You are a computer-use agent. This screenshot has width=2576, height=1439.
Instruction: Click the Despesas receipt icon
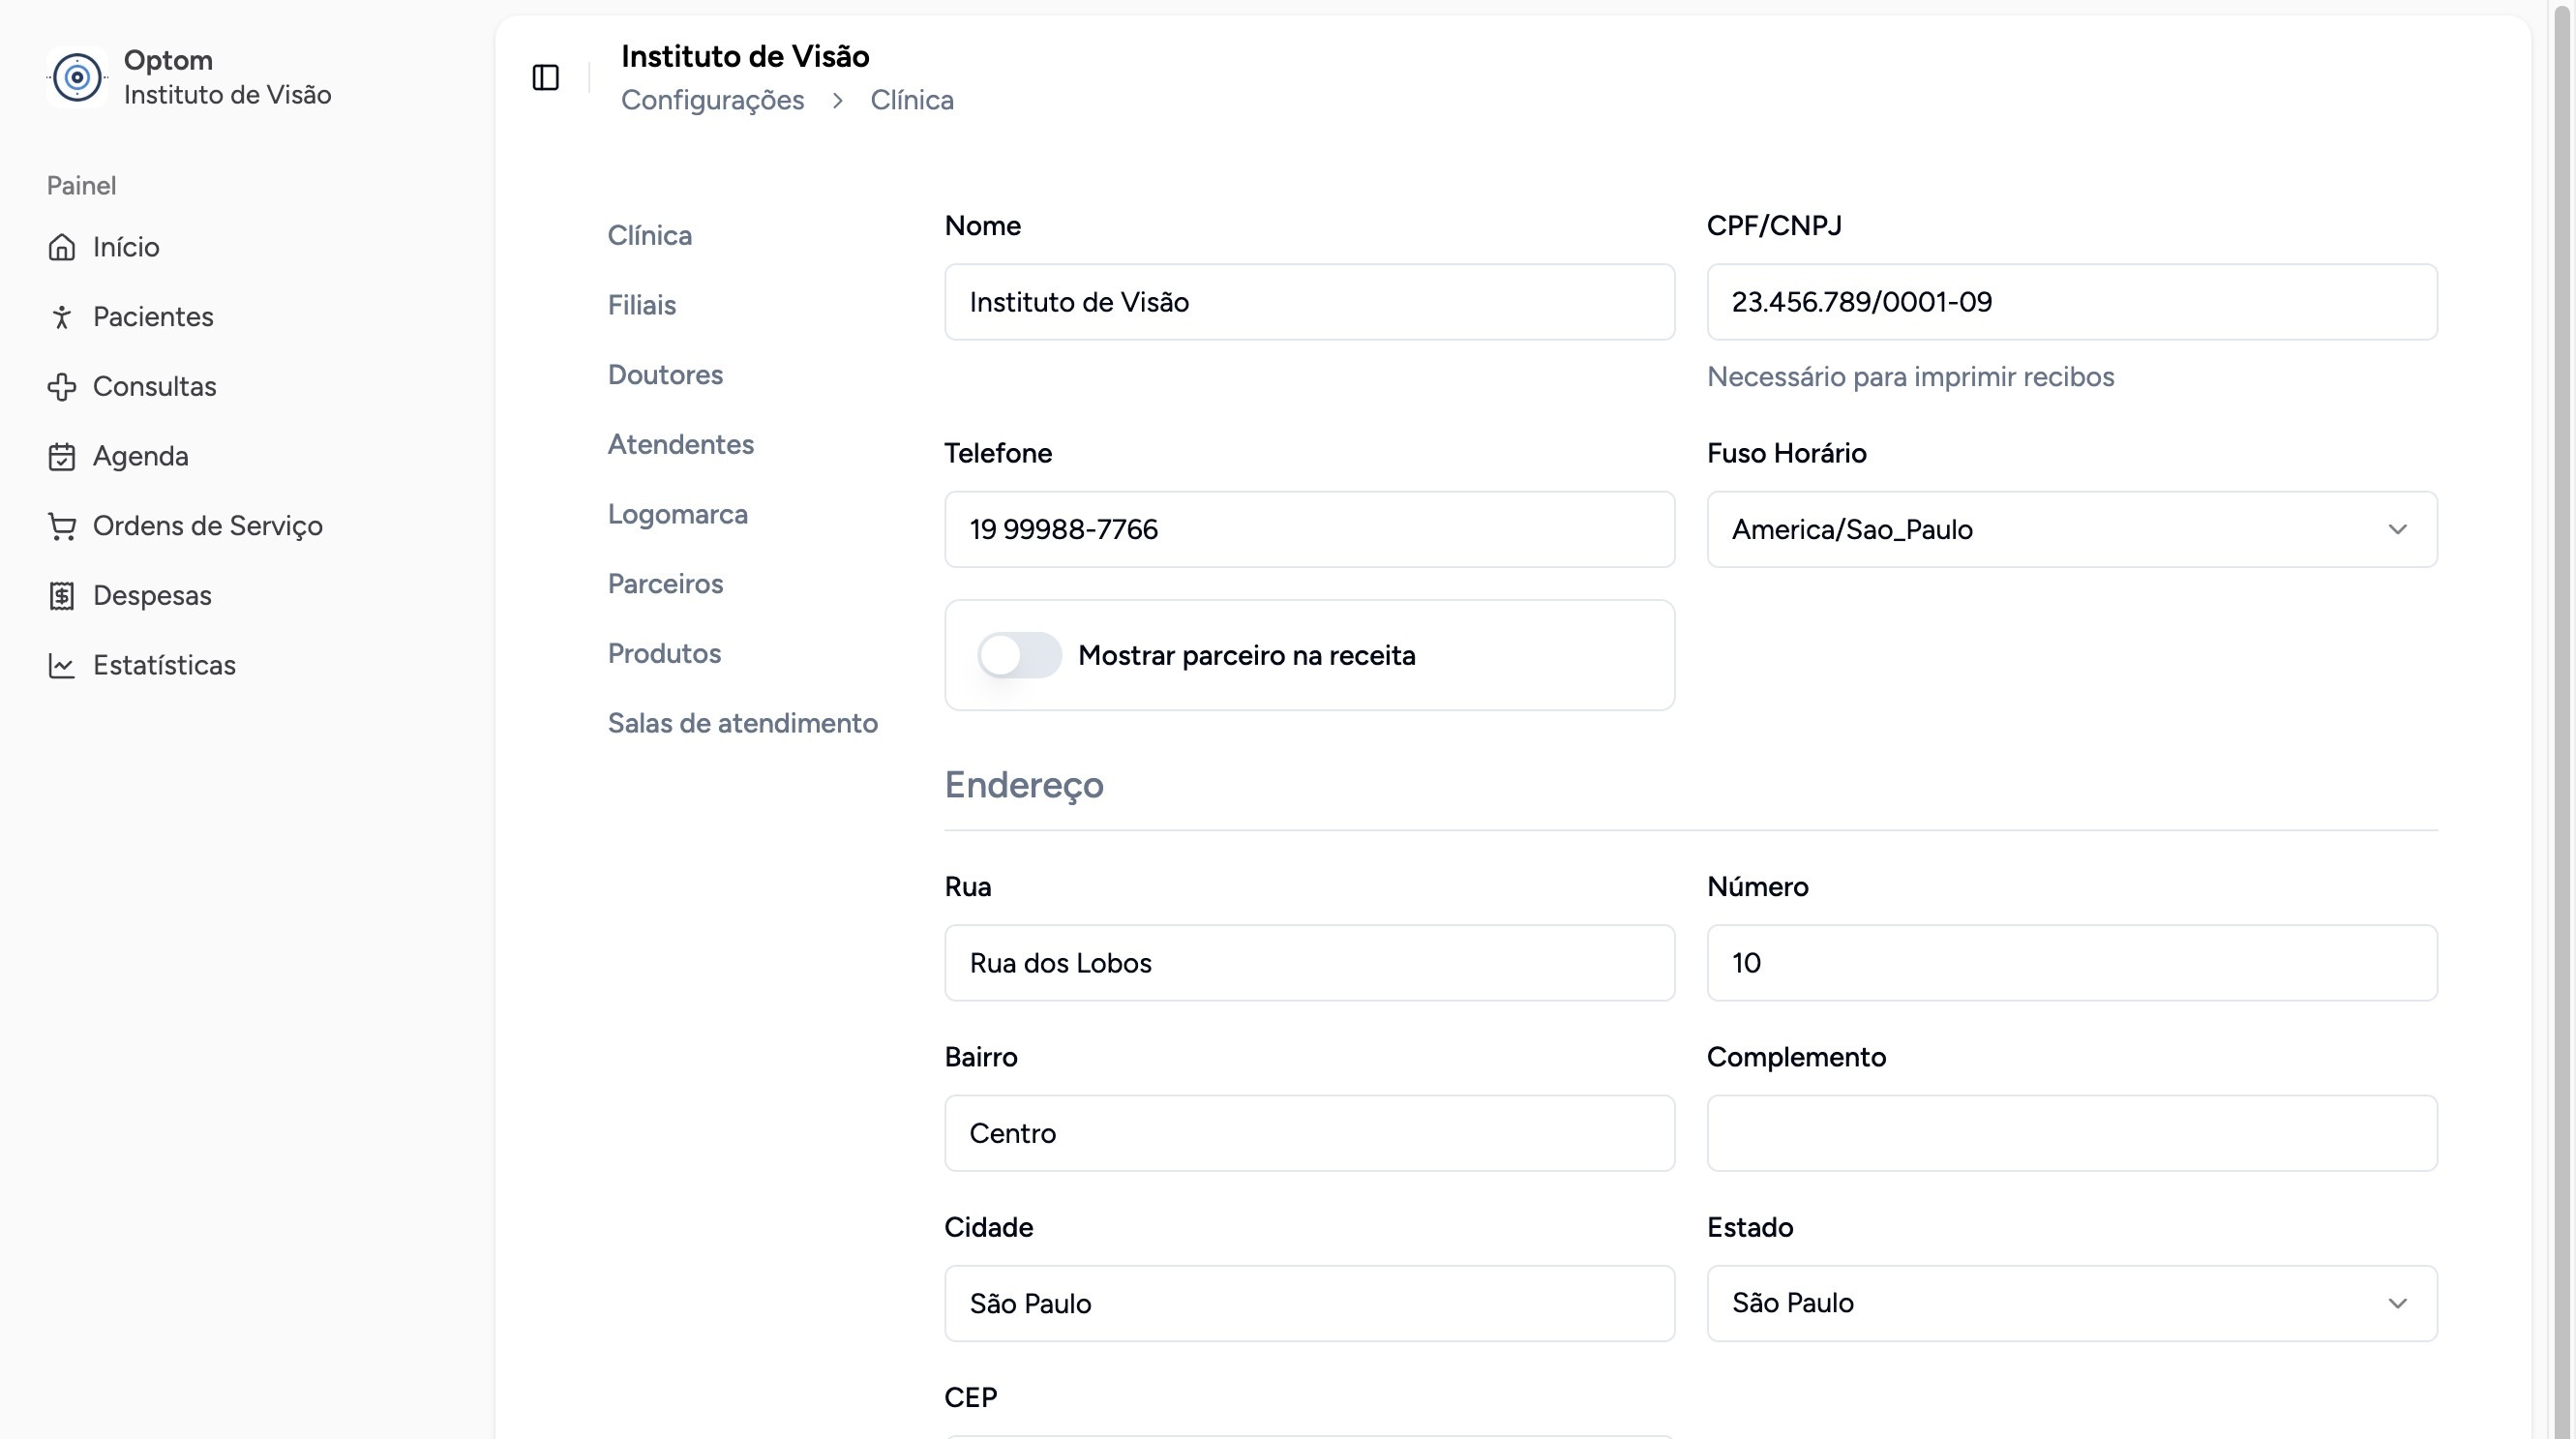(62, 596)
